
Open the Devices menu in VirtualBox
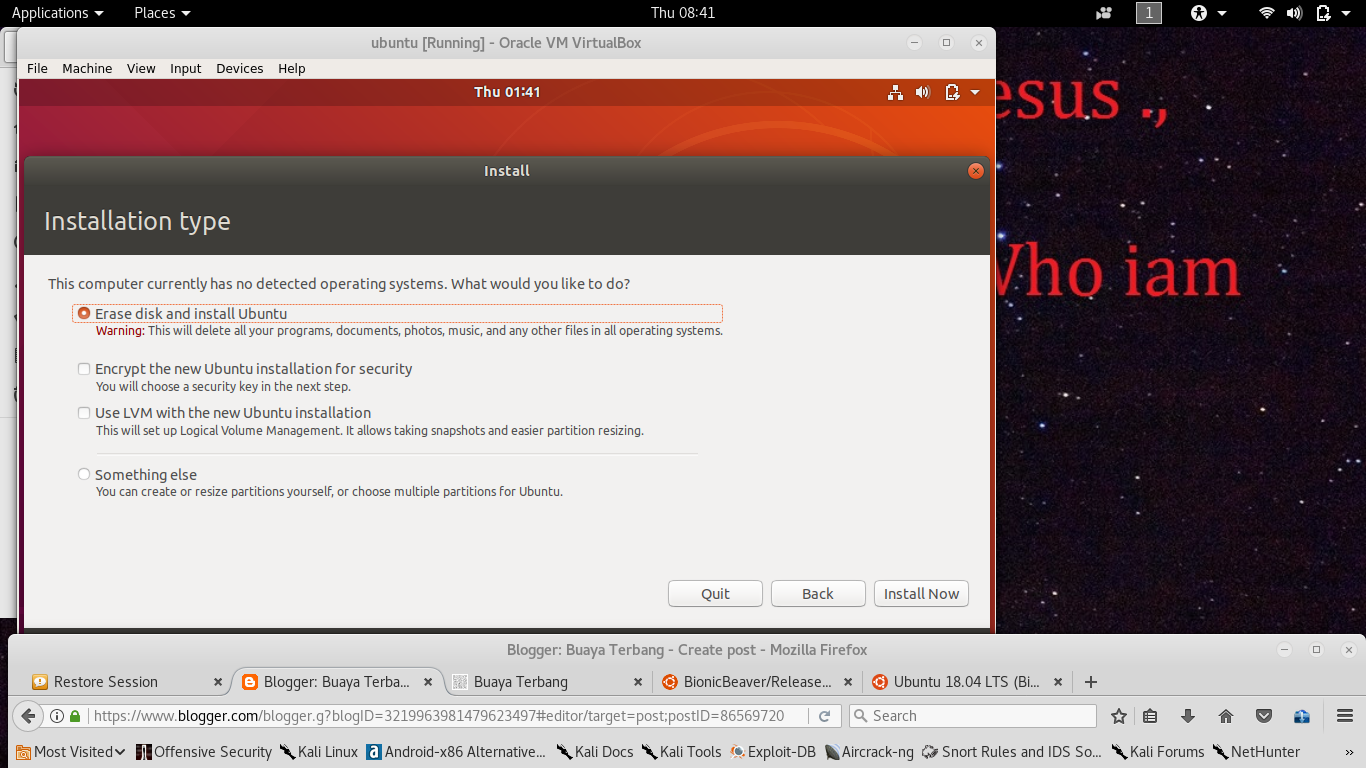tap(239, 68)
